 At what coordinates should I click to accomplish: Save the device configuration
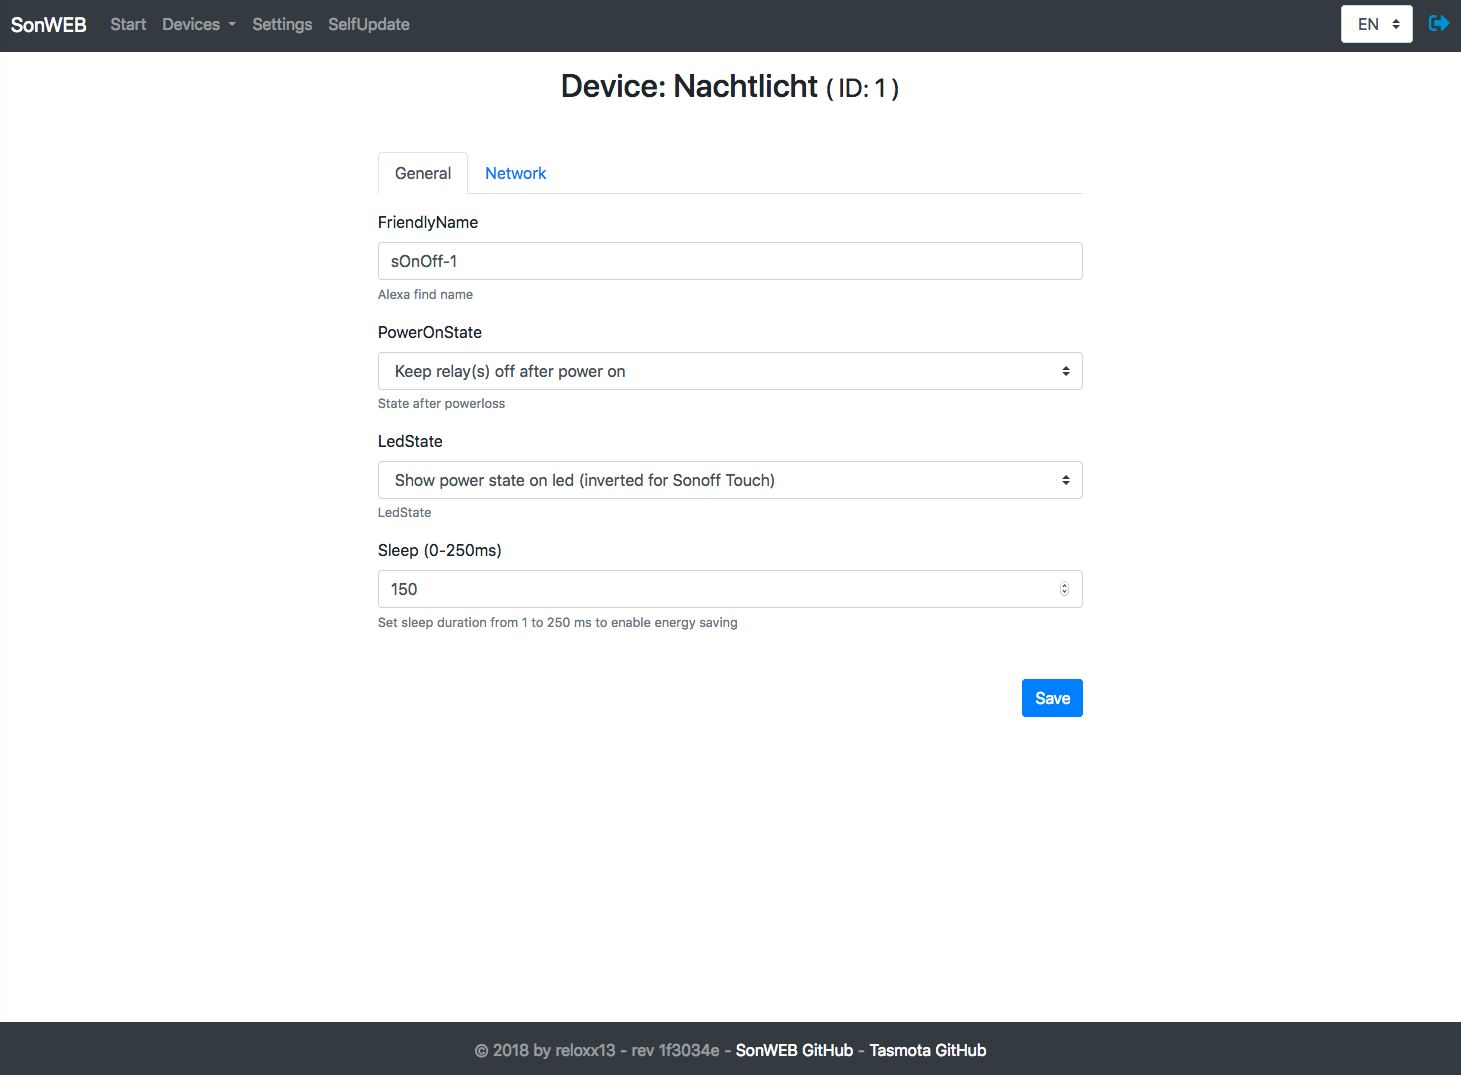coord(1052,698)
